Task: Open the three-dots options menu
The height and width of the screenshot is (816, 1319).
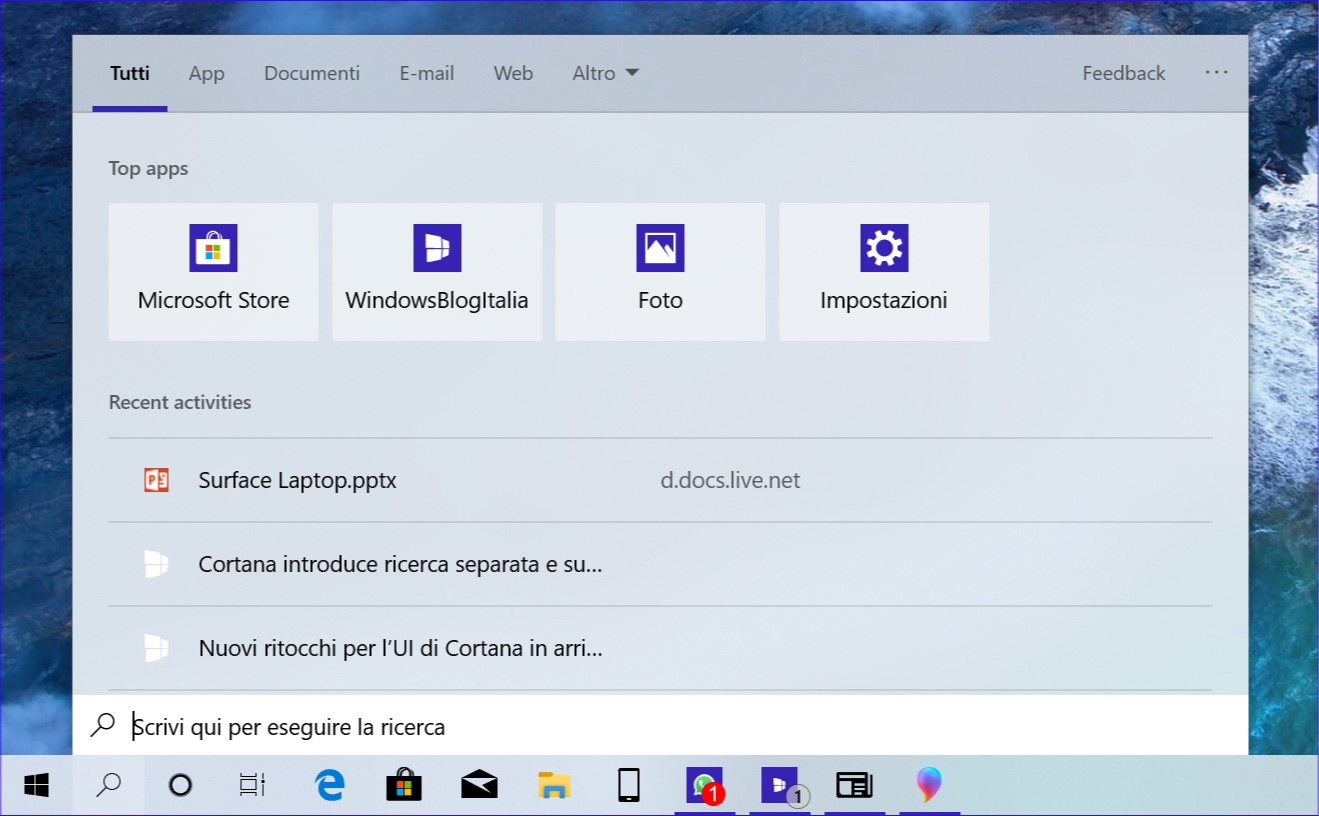Action: click(x=1216, y=72)
